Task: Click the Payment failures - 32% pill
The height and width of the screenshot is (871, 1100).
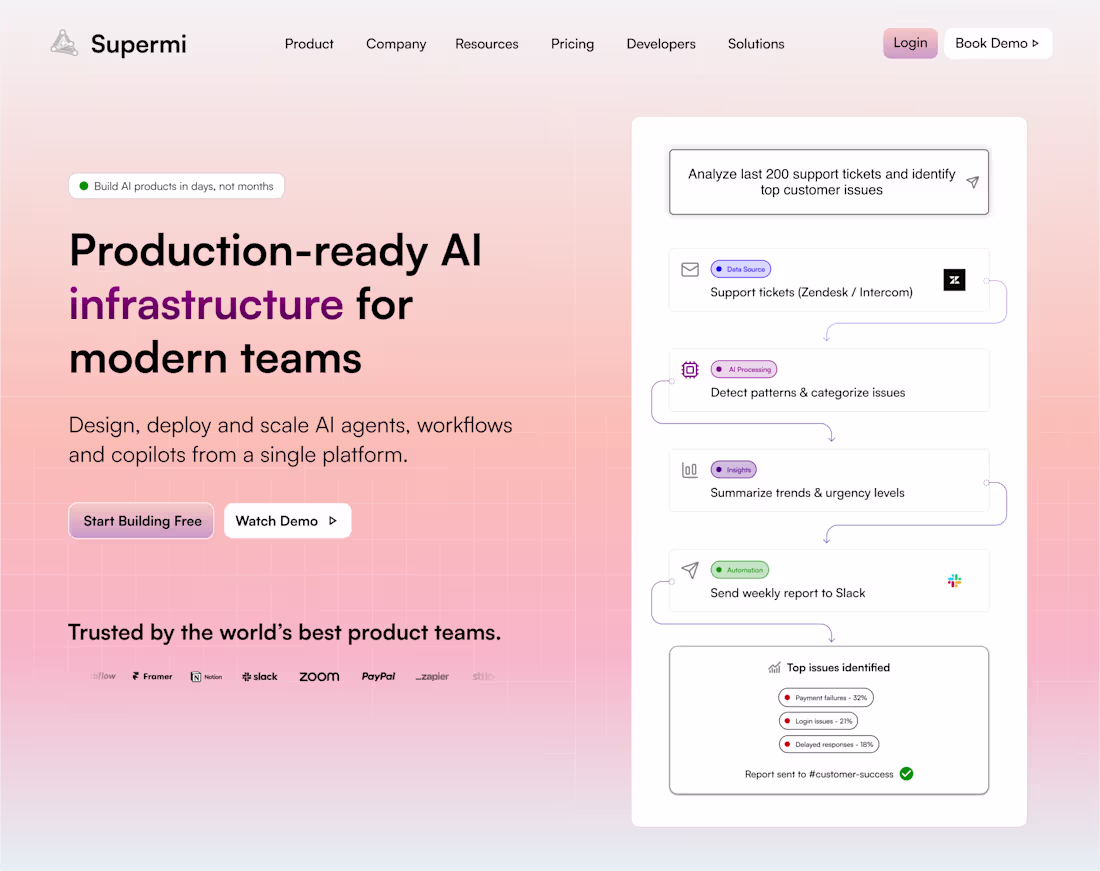Action: 825,698
